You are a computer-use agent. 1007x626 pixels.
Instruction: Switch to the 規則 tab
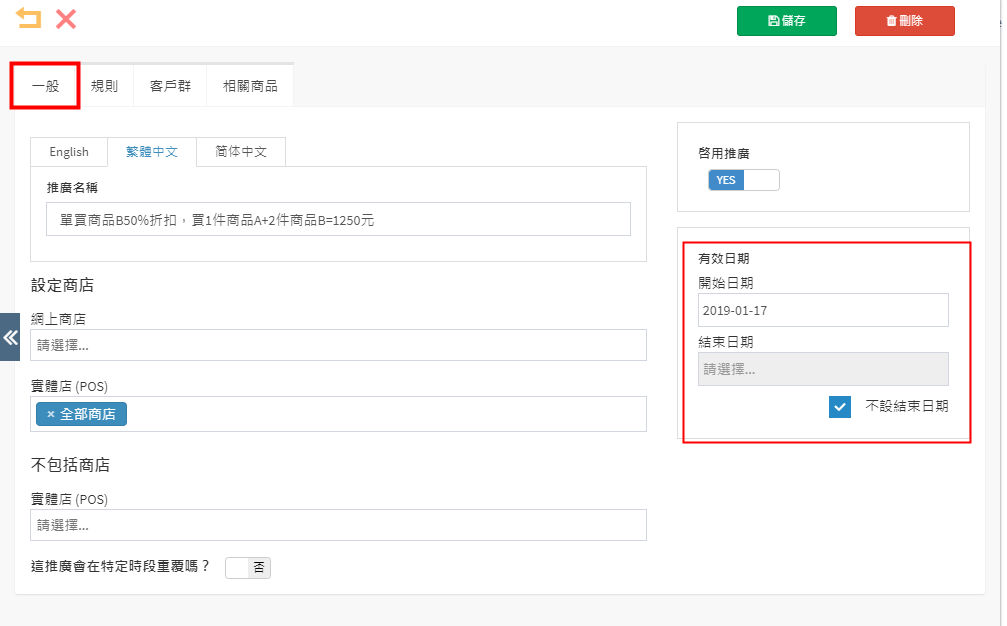coord(104,85)
